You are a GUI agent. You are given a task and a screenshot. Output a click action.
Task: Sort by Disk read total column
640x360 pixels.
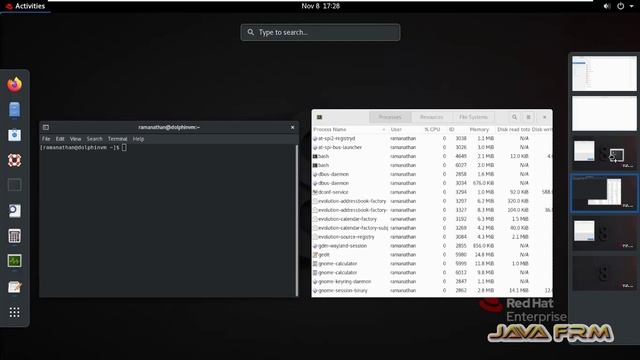513,129
